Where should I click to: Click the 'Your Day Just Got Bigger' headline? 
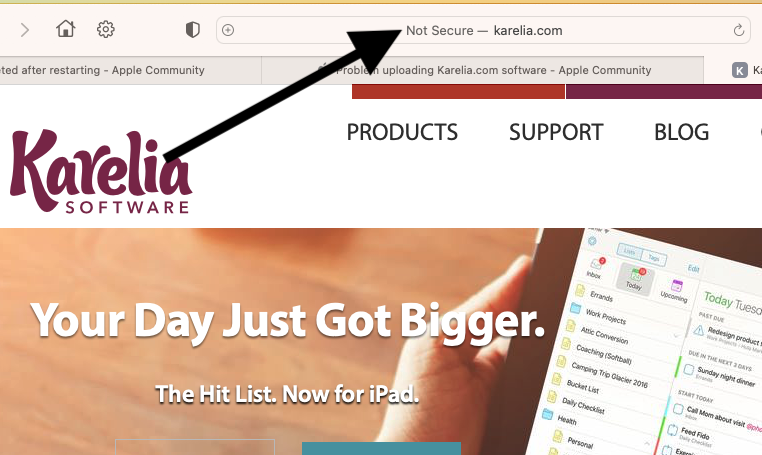[288, 322]
